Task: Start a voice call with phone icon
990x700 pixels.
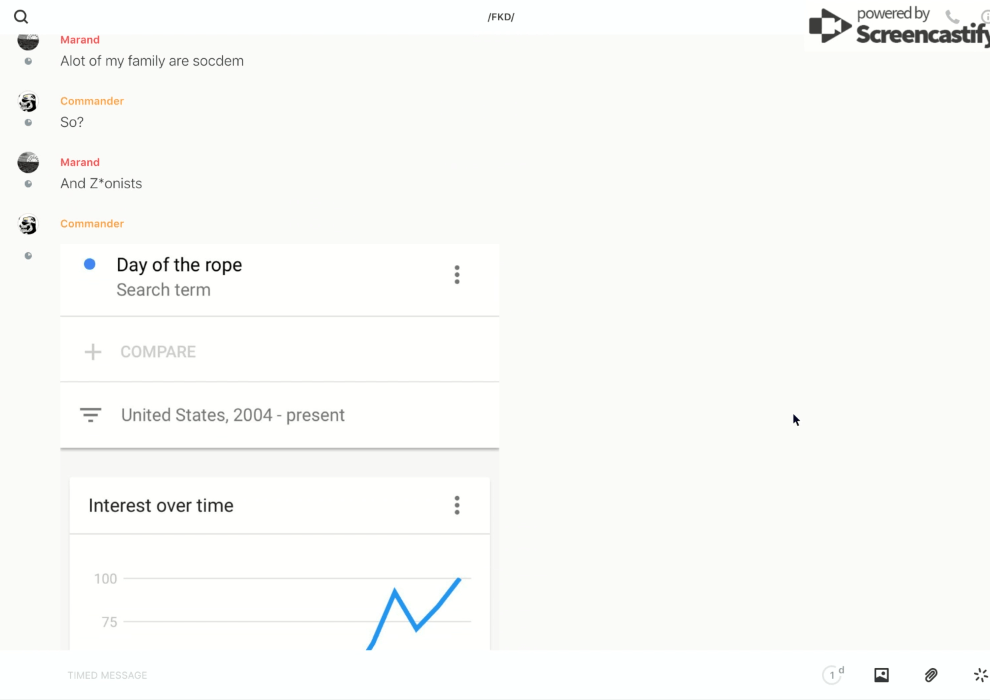Action: pyautogui.click(x=952, y=17)
